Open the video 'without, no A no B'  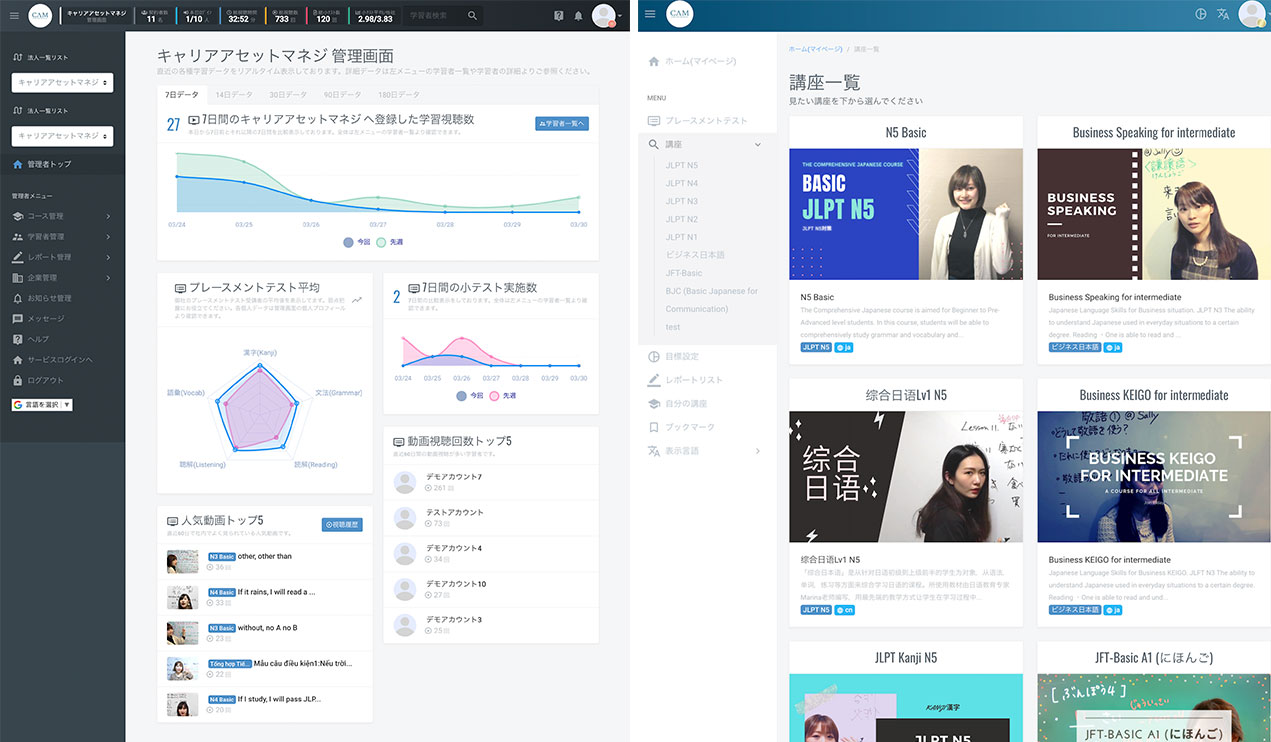(268, 628)
